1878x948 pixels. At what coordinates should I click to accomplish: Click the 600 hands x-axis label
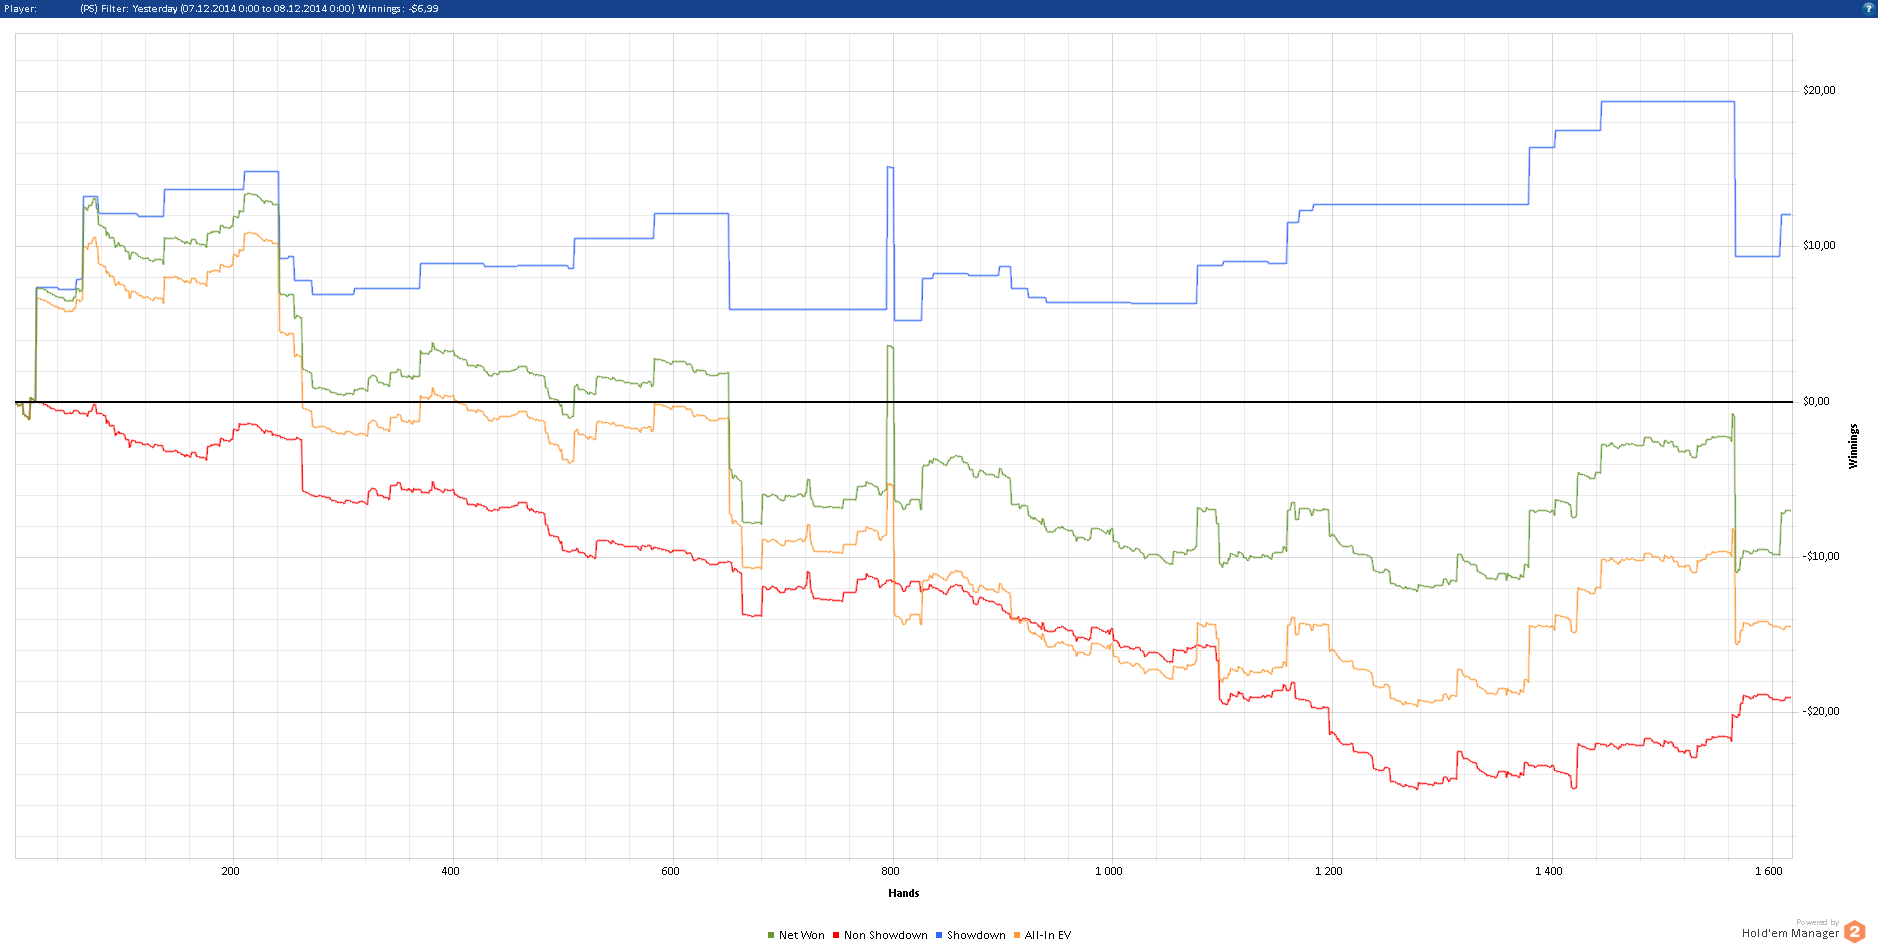[671, 871]
